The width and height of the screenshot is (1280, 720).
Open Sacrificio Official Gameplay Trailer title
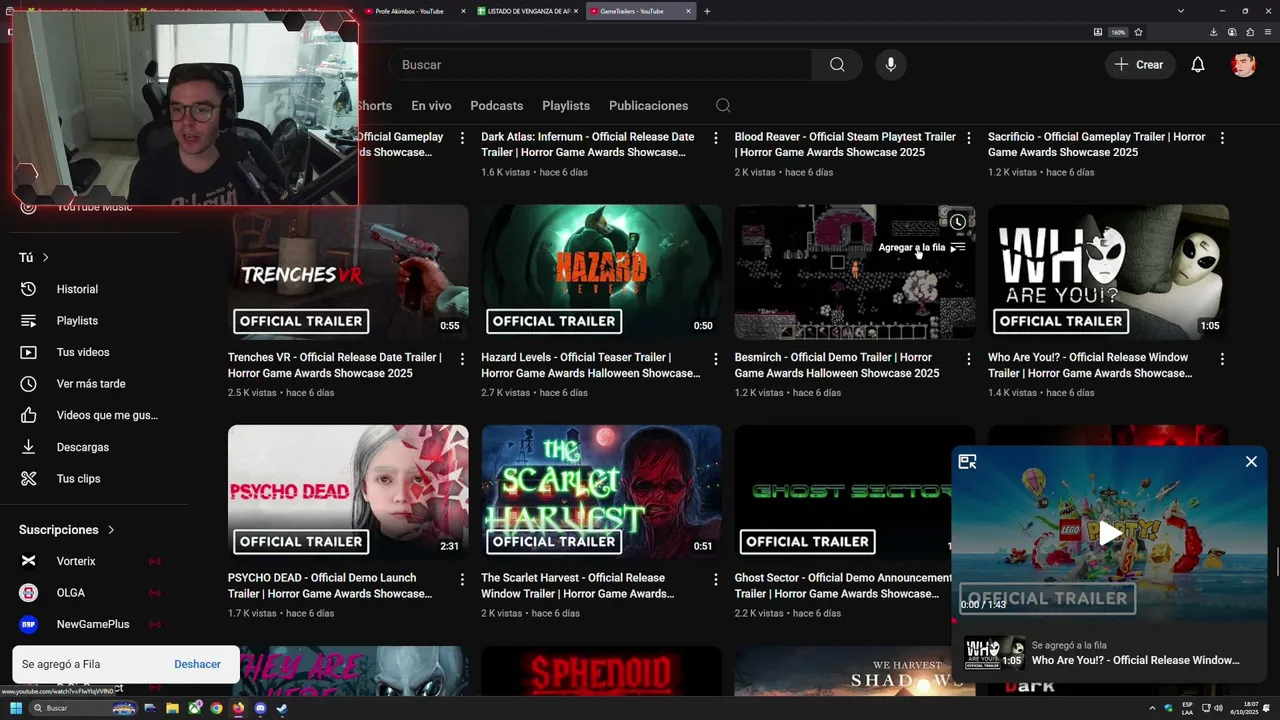(1096, 144)
